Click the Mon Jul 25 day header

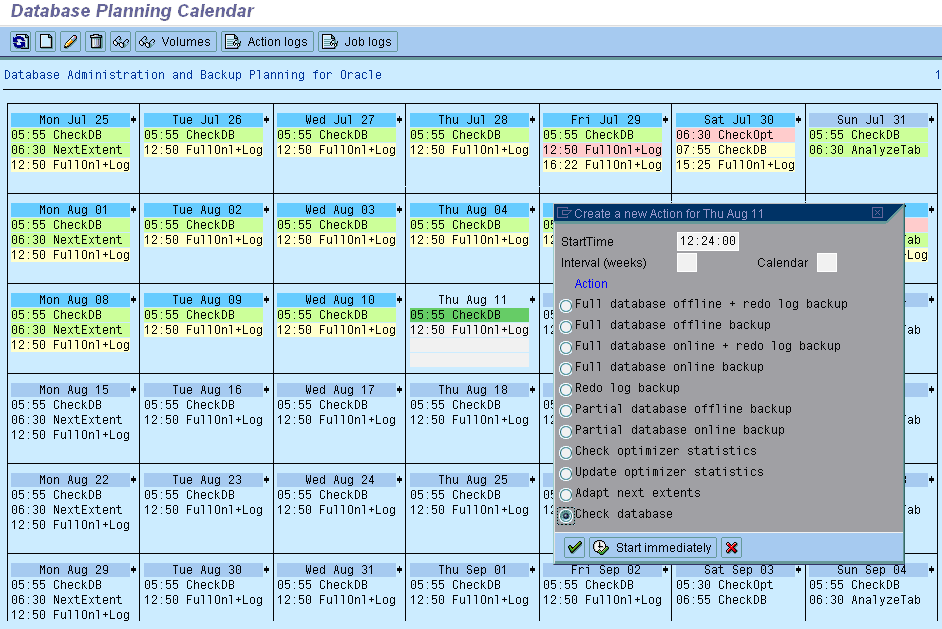pyautogui.click(x=70, y=120)
